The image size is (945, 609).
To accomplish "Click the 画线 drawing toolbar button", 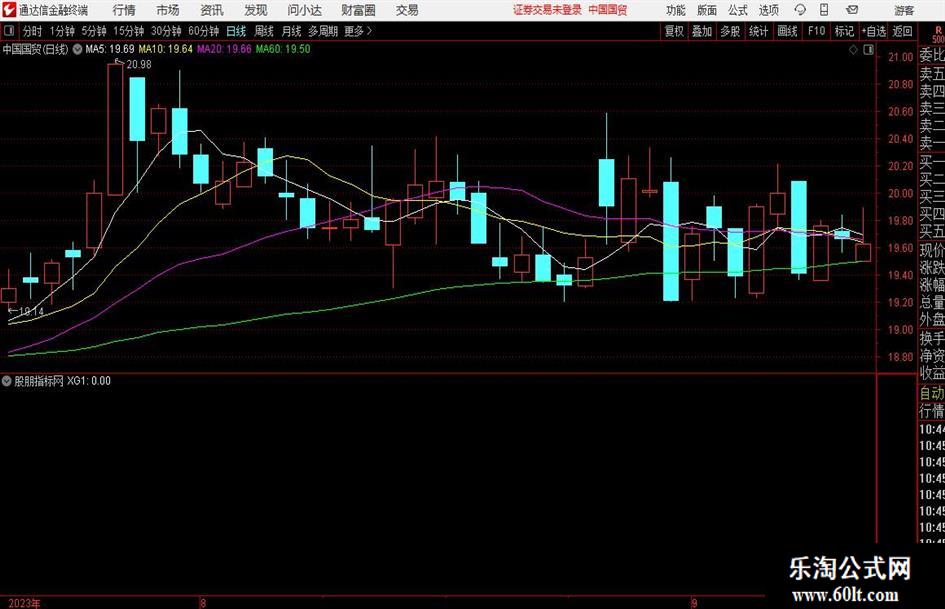I will pos(787,31).
